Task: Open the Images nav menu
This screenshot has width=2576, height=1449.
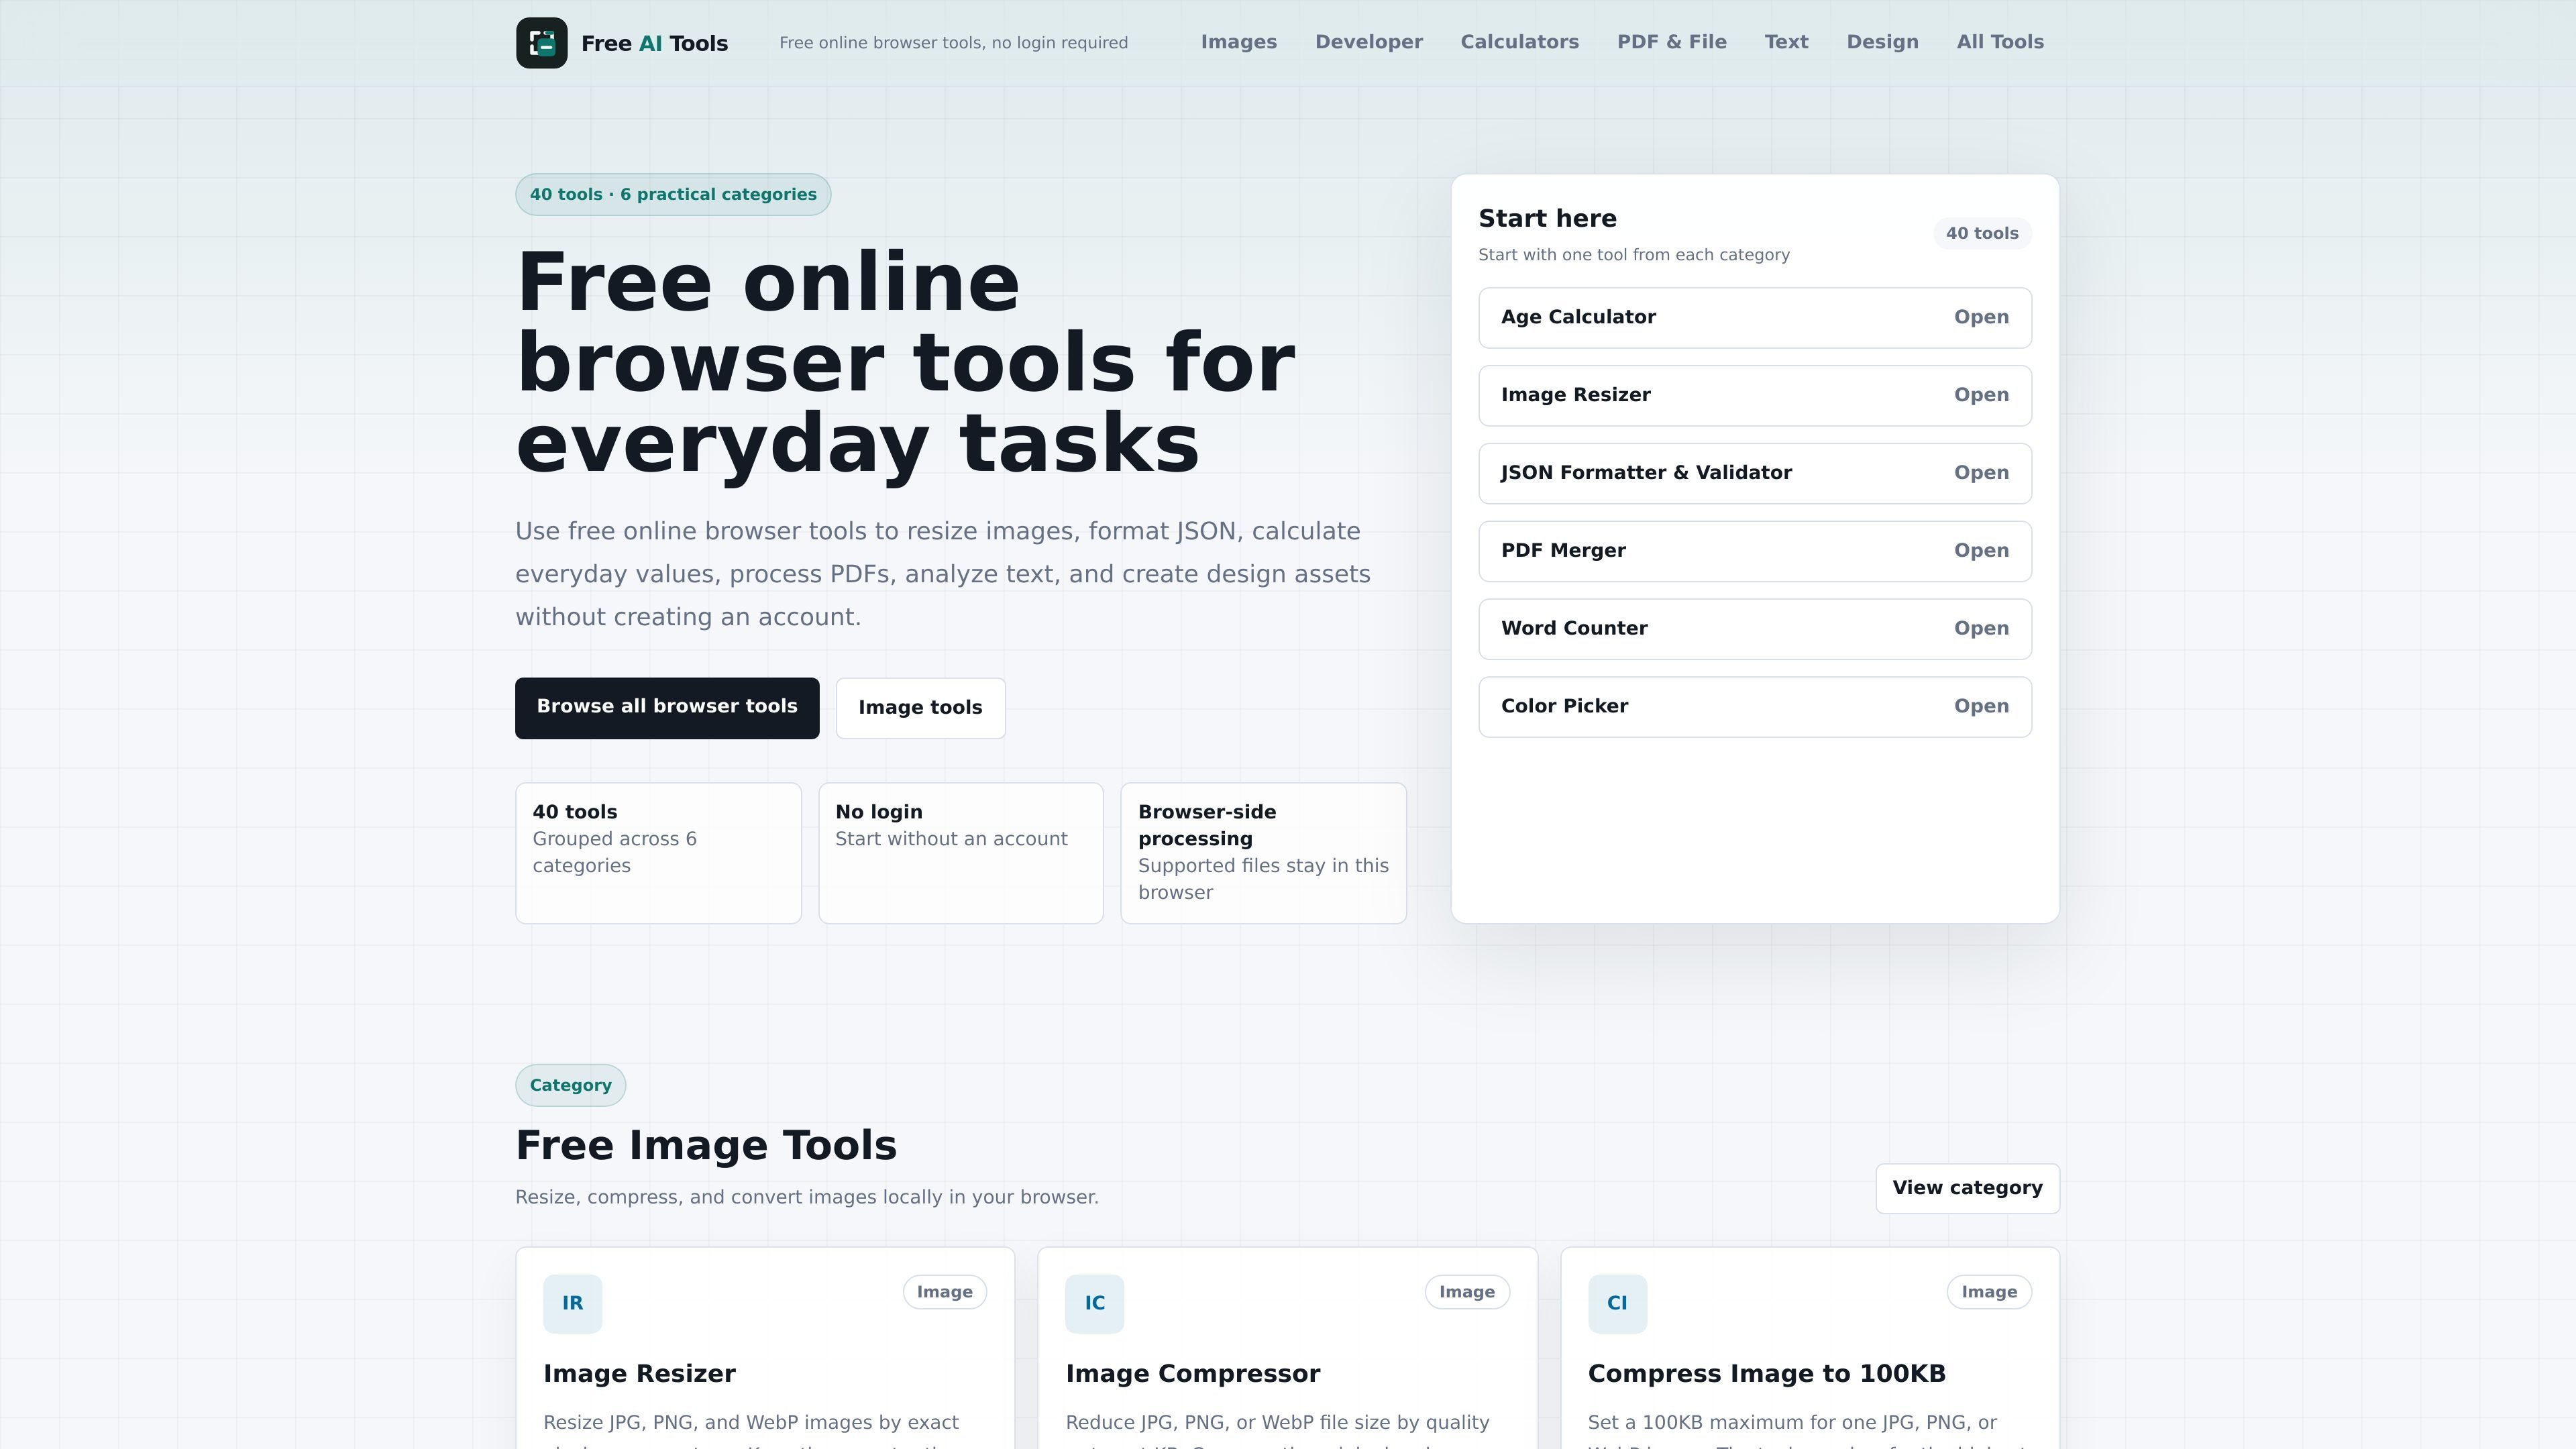Action: click(x=1238, y=42)
